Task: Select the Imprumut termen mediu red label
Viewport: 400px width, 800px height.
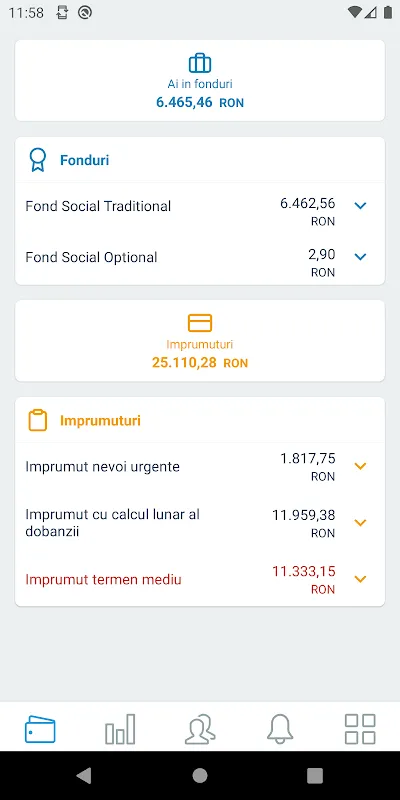Action: coord(104,580)
